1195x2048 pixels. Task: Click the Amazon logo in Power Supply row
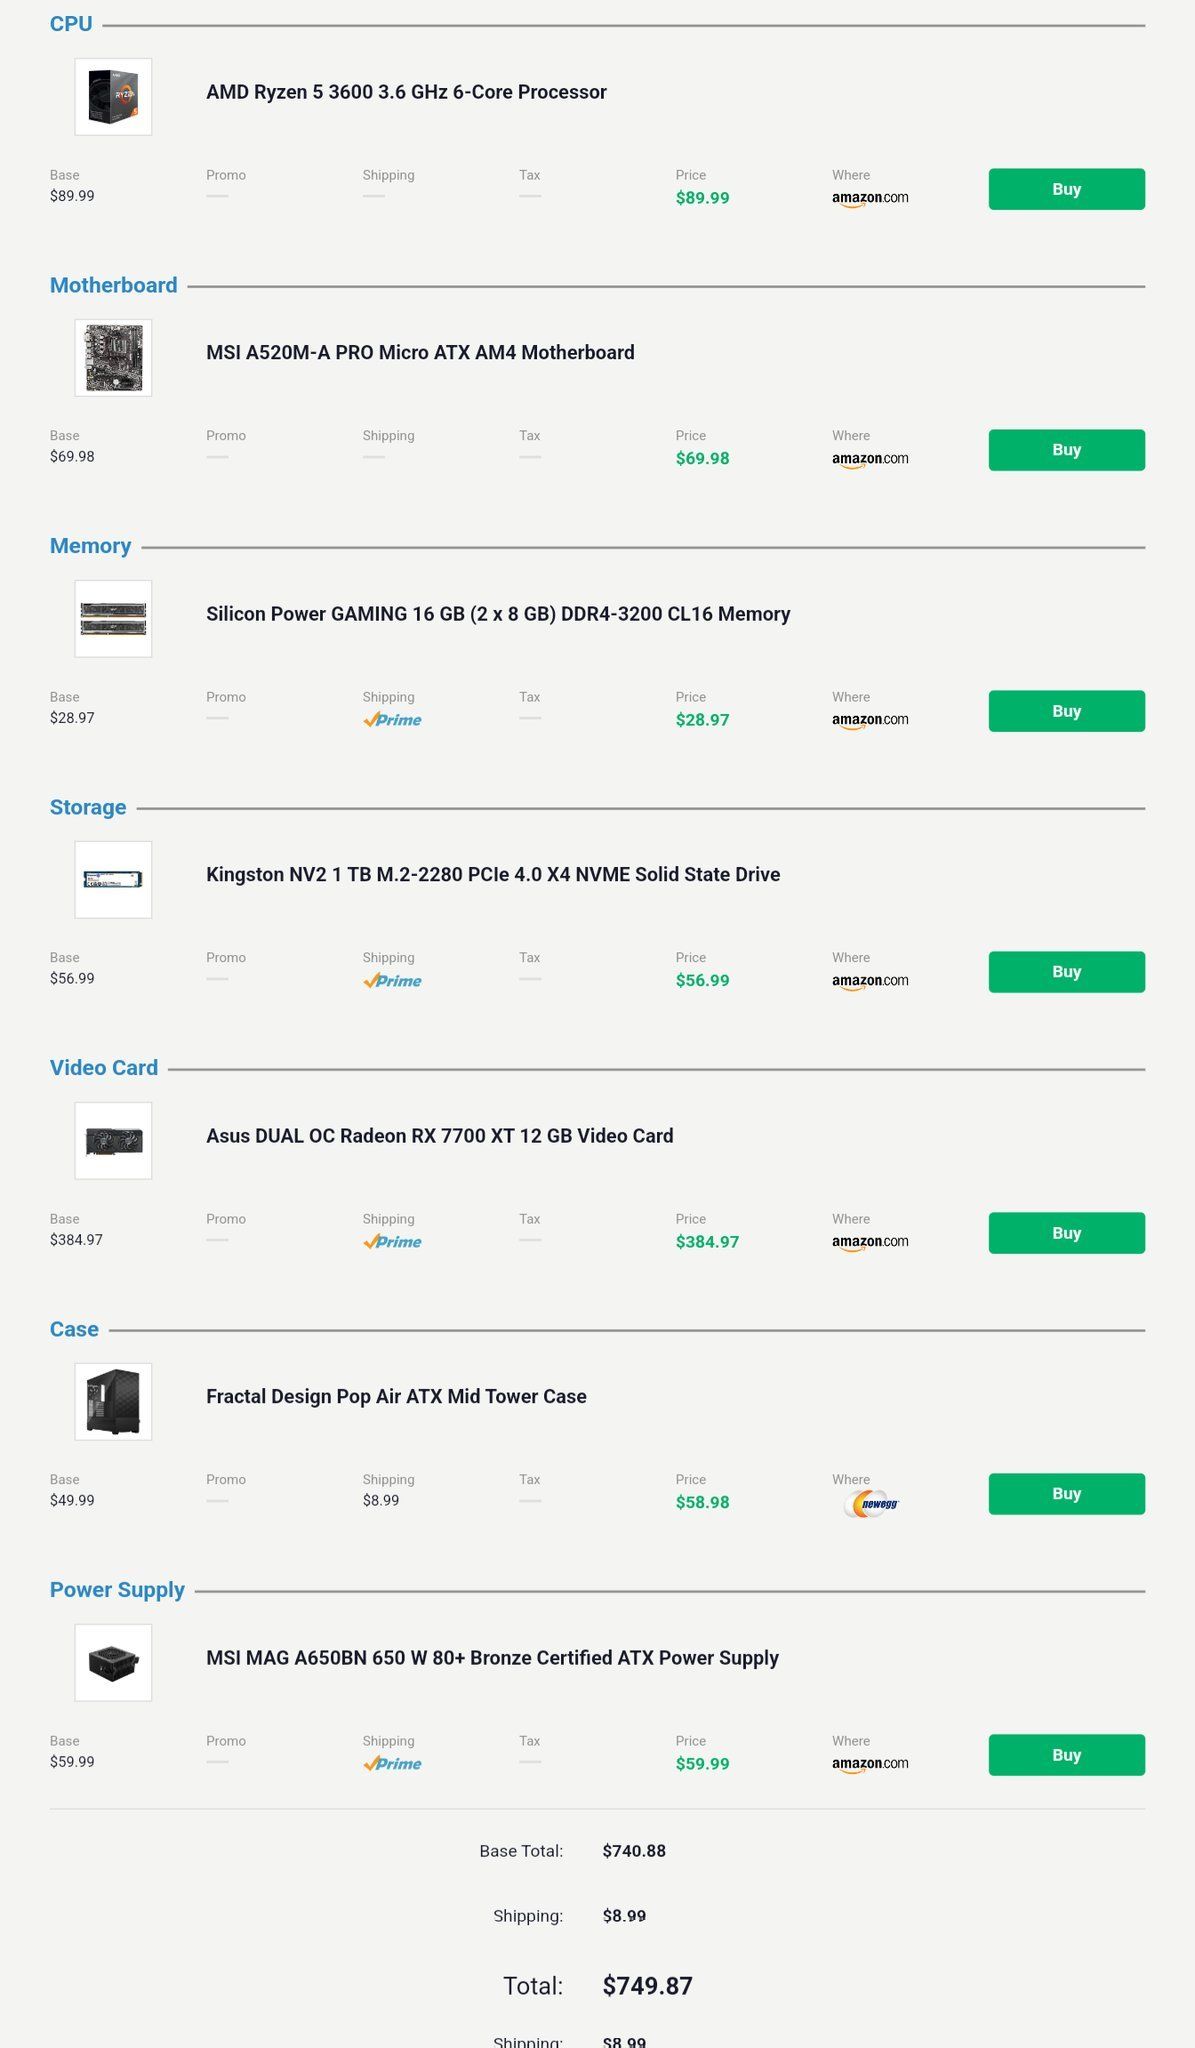870,1764
